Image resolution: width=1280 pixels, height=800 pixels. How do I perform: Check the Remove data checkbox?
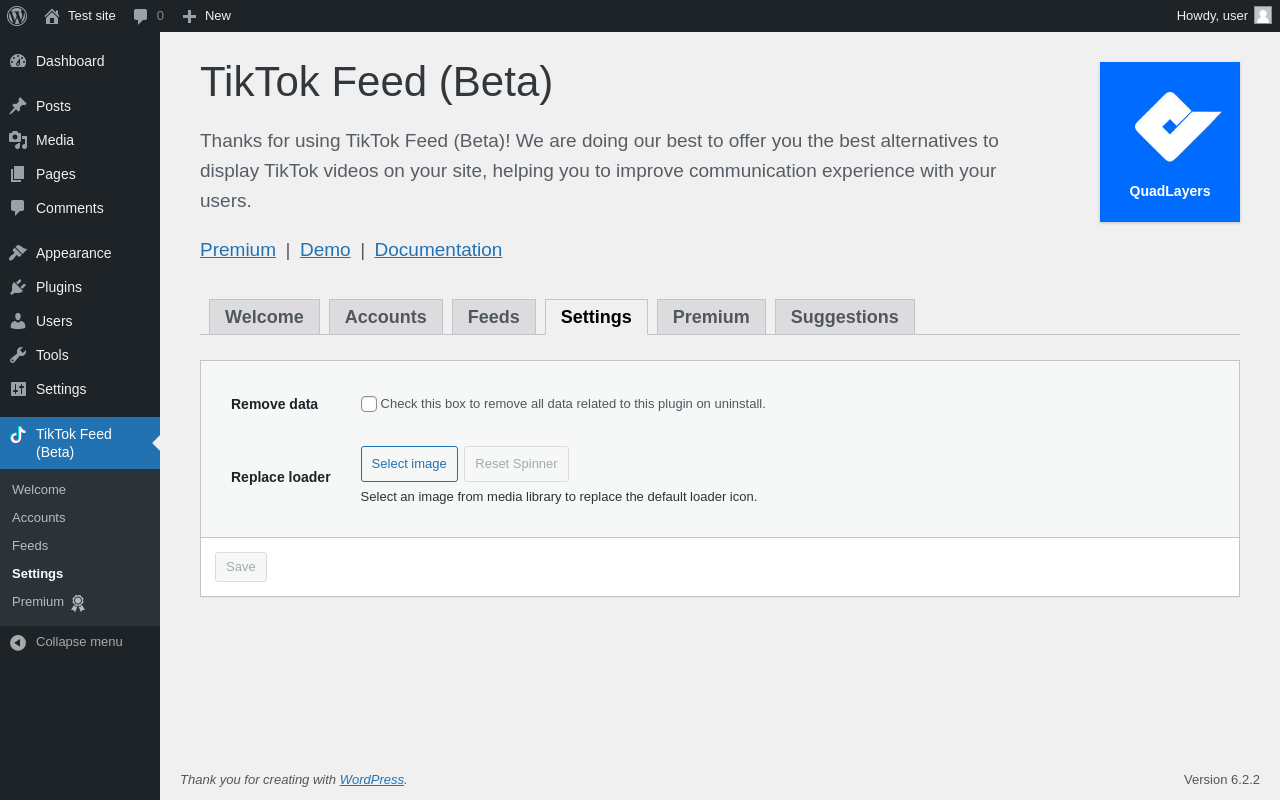369,404
